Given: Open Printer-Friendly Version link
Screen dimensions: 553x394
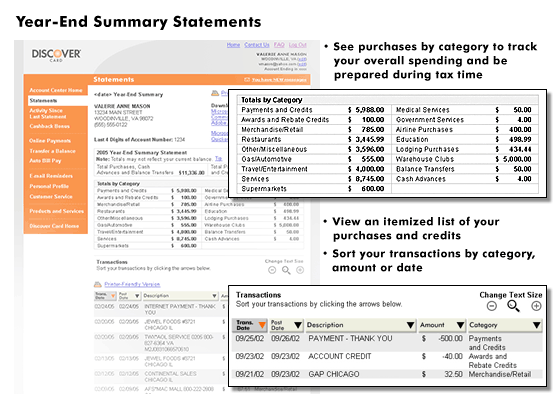Looking at the screenshot, I should point(132,284).
